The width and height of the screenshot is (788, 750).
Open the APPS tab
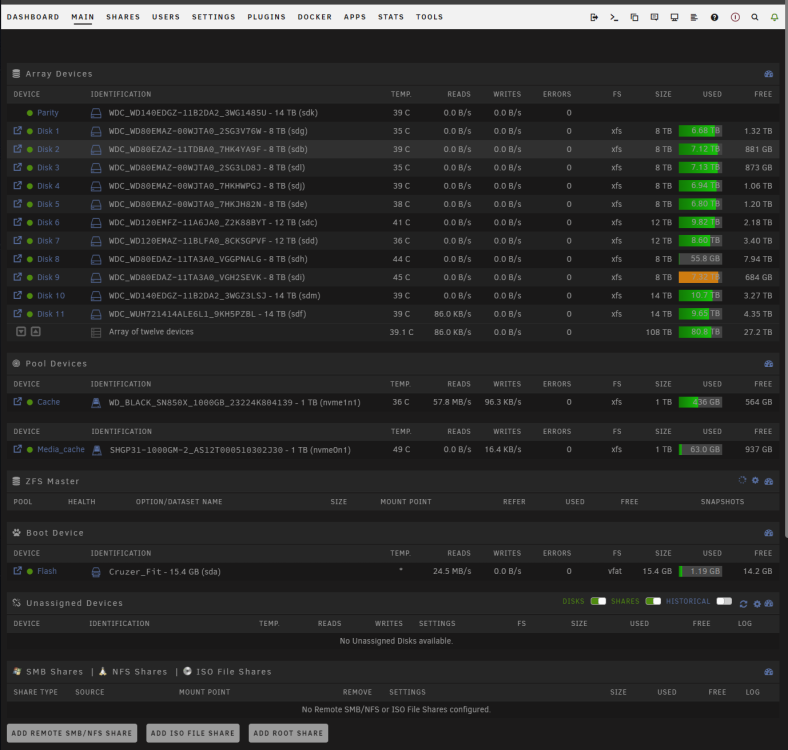point(355,17)
